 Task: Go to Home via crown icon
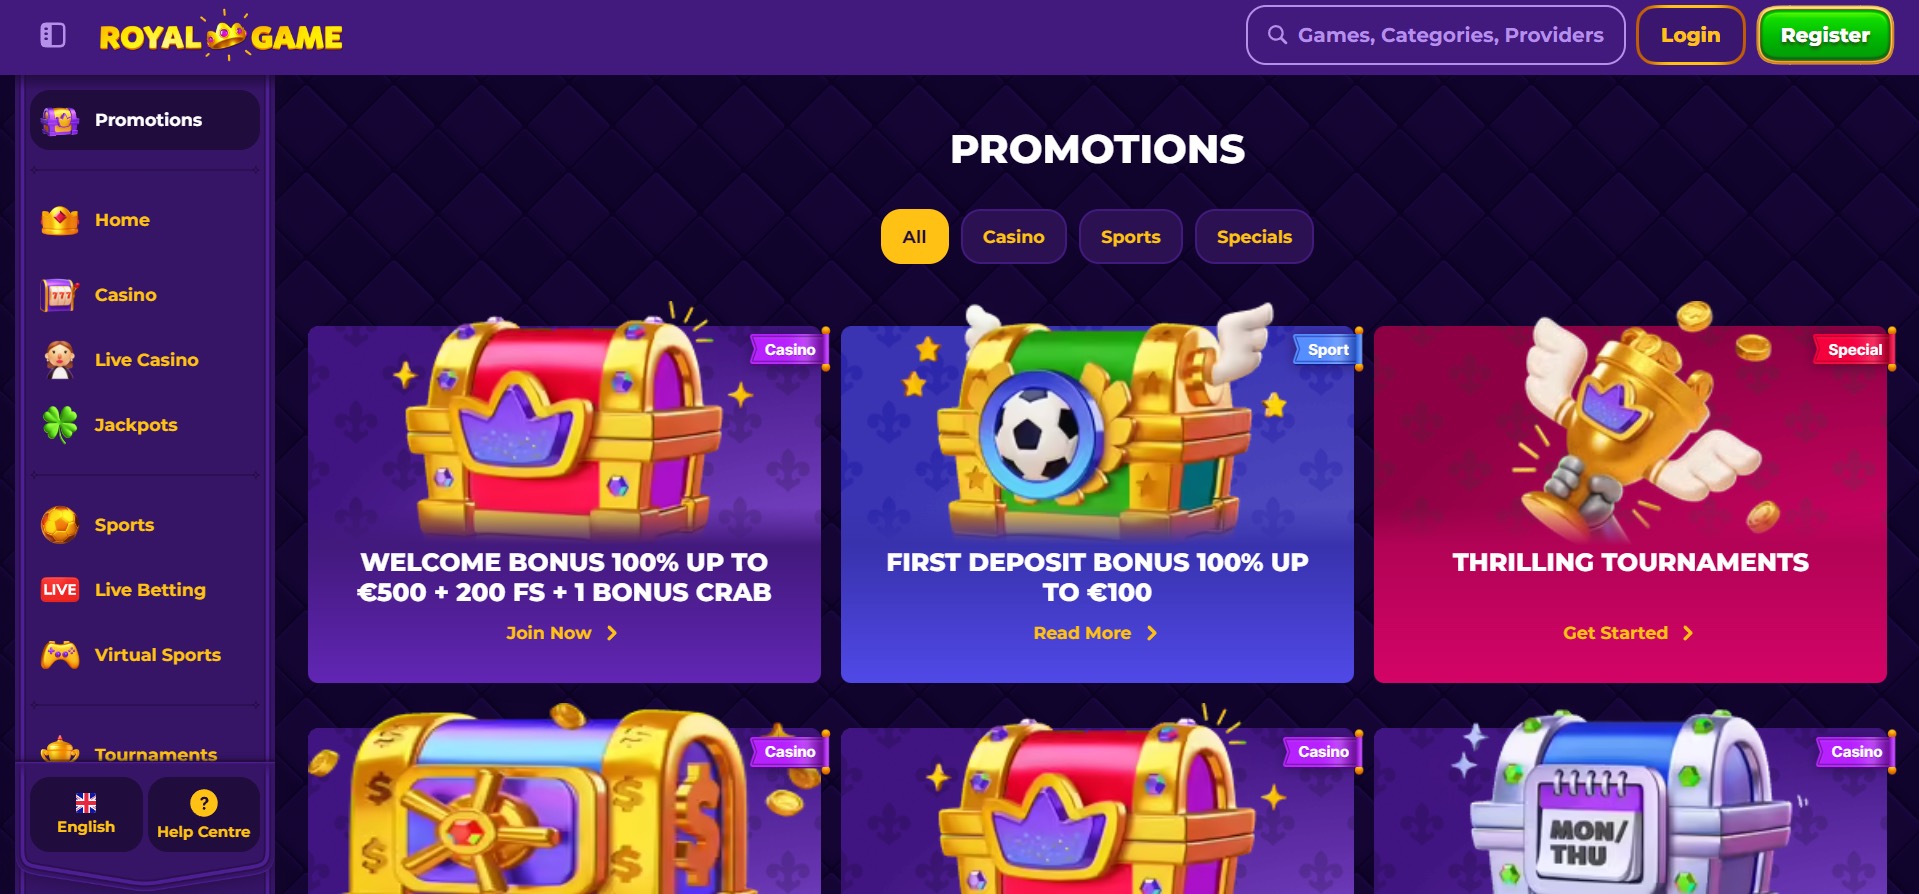(60, 220)
